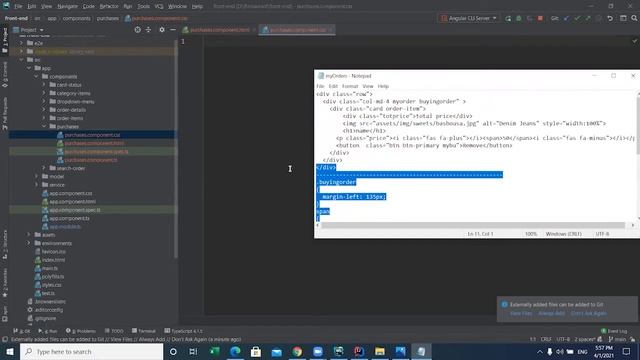Locate opened file in Project tree
This screenshot has height=360, width=640.
click(x=138, y=30)
